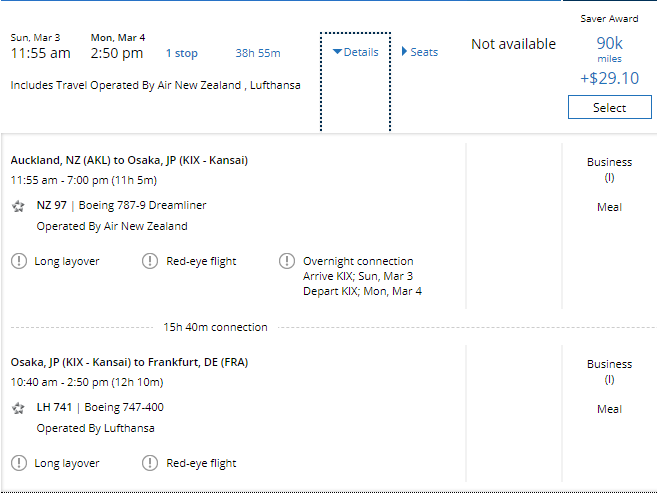The height and width of the screenshot is (494, 657).
Task: Collapse the flight Details section
Action: coord(355,52)
